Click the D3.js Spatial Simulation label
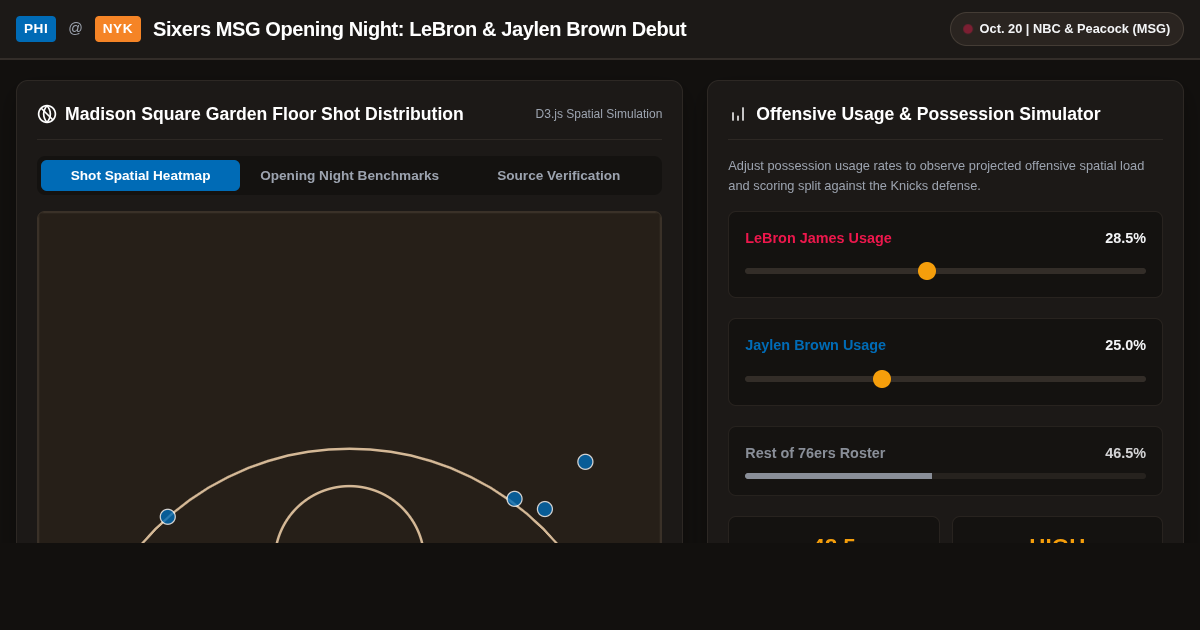 [599, 114]
